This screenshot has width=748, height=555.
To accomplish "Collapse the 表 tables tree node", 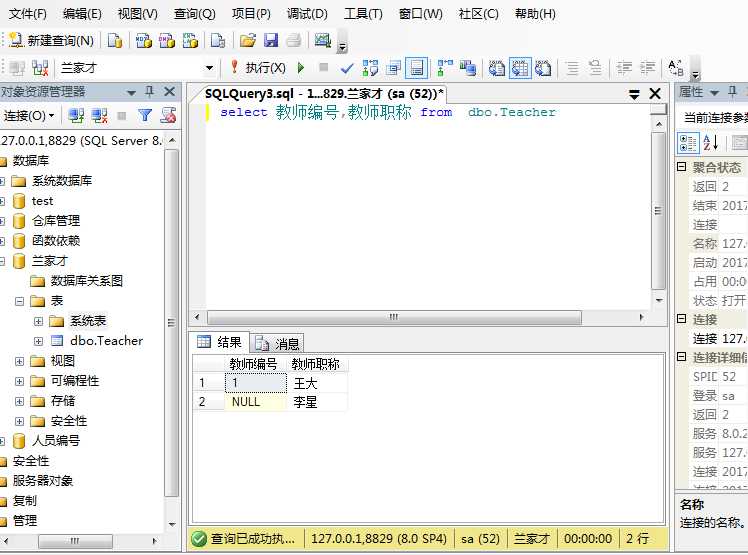I will point(20,301).
